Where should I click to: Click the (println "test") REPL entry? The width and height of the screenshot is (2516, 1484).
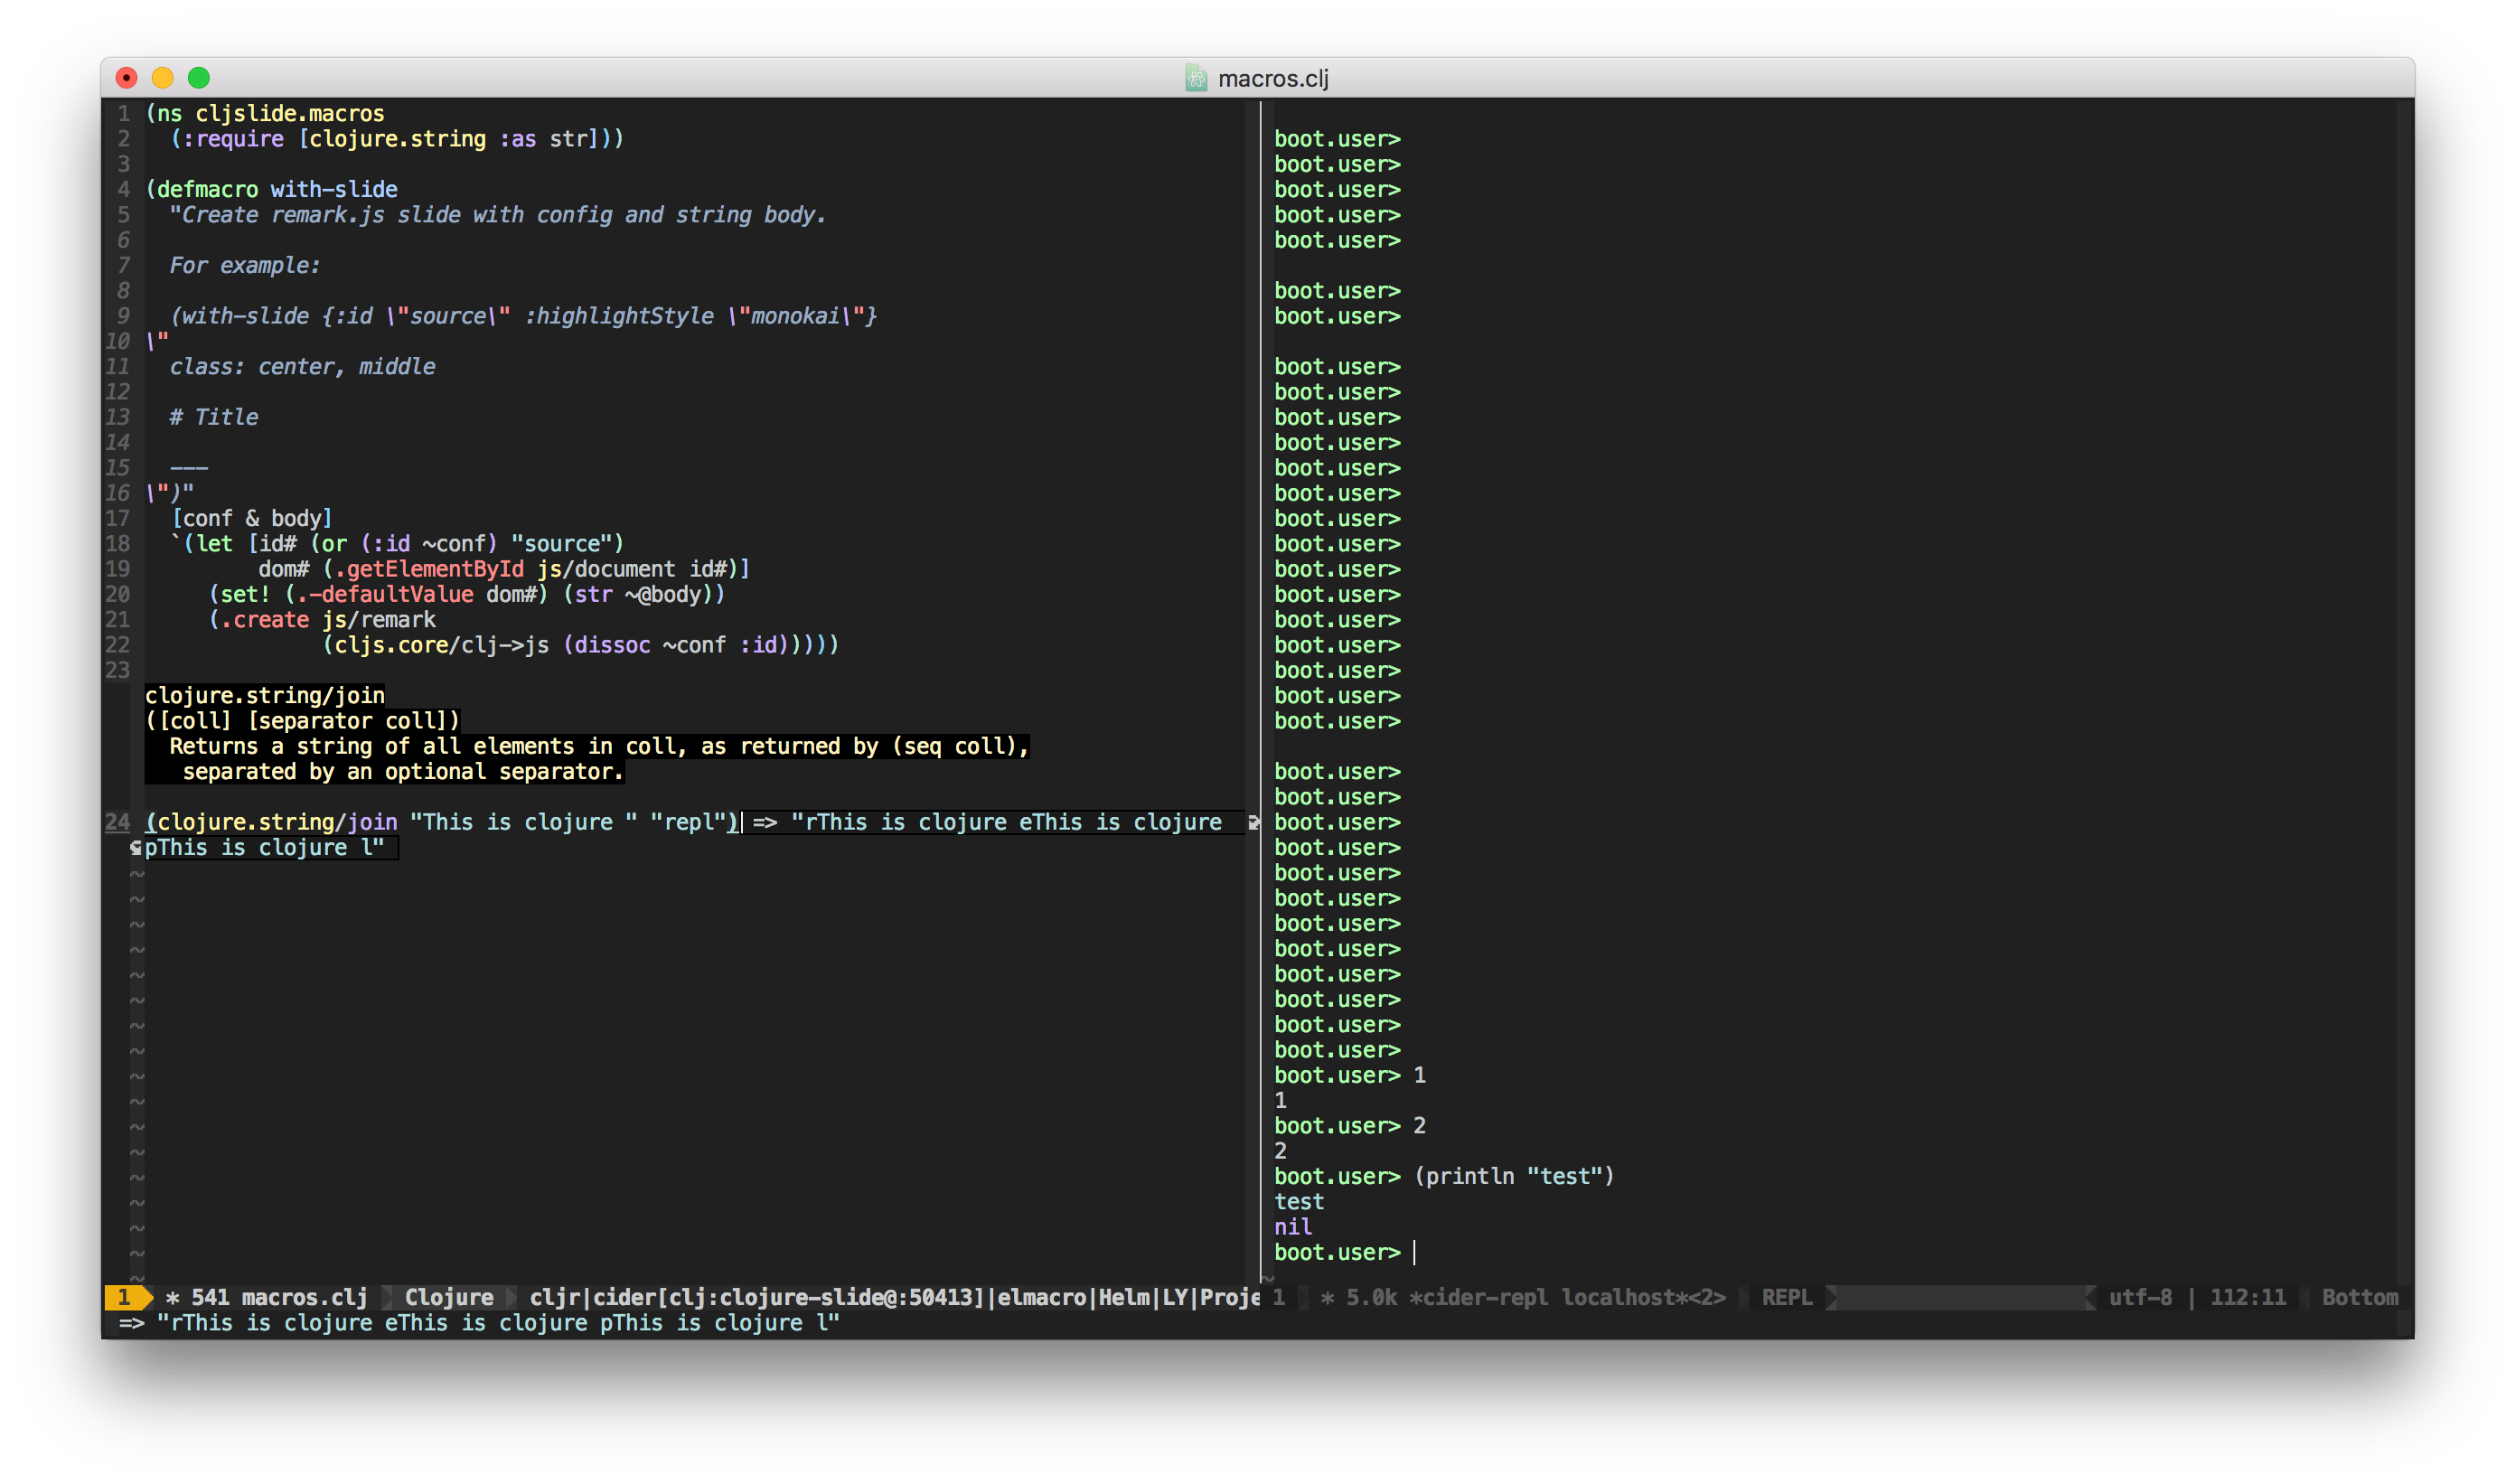point(1514,1176)
